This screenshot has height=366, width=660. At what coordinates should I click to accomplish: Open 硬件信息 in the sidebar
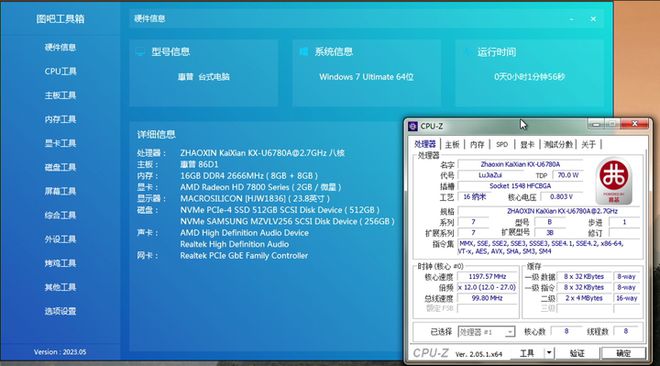tap(60, 48)
